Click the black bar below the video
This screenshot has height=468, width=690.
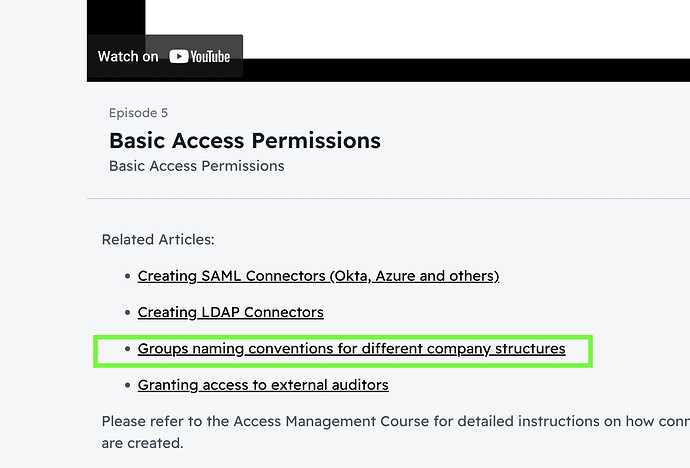tap(466, 70)
